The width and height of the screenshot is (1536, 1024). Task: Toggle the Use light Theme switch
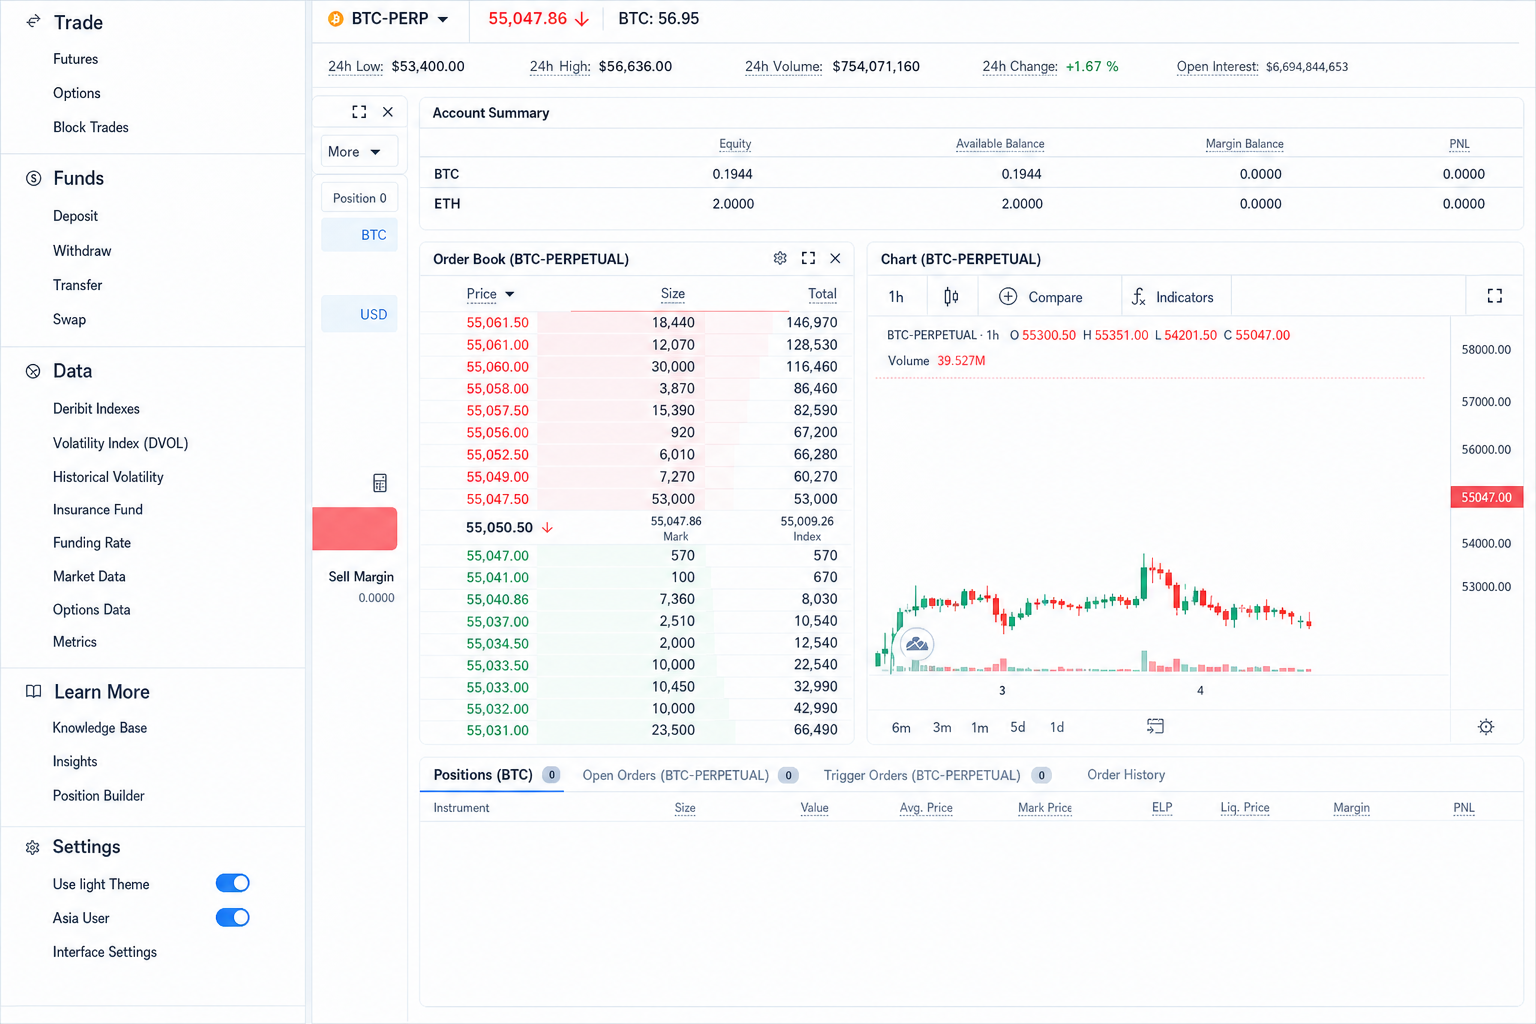(x=233, y=883)
